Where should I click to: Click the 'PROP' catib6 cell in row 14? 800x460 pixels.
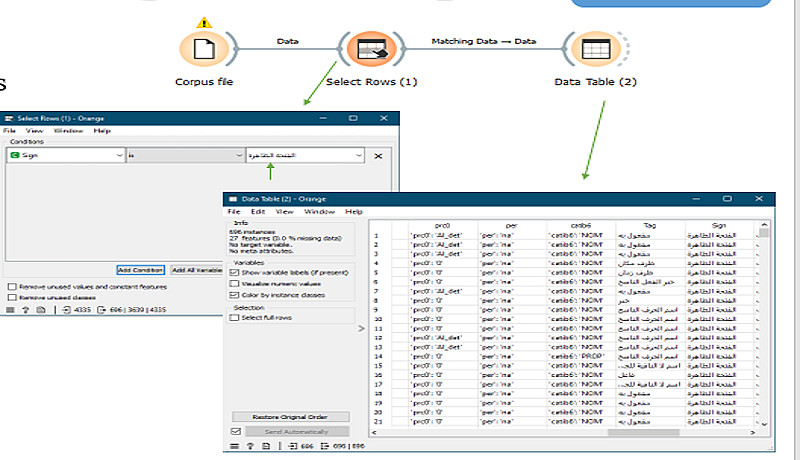click(x=581, y=356)
